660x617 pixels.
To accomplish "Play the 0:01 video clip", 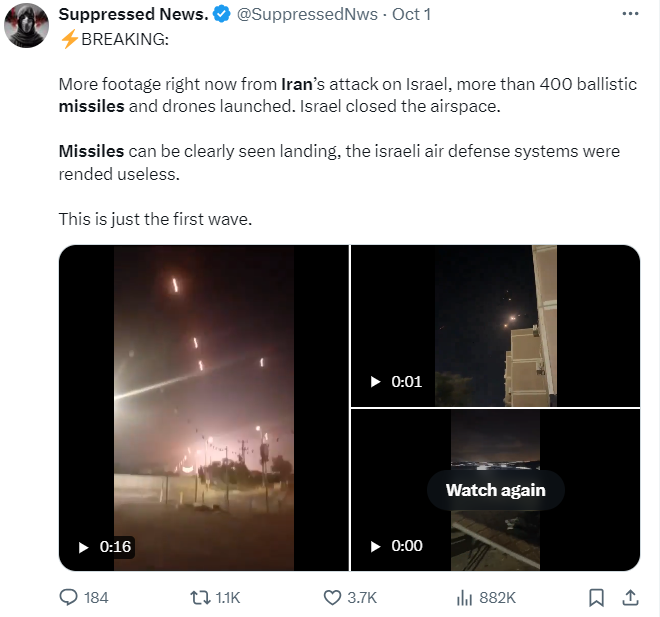I will [376, 382].
